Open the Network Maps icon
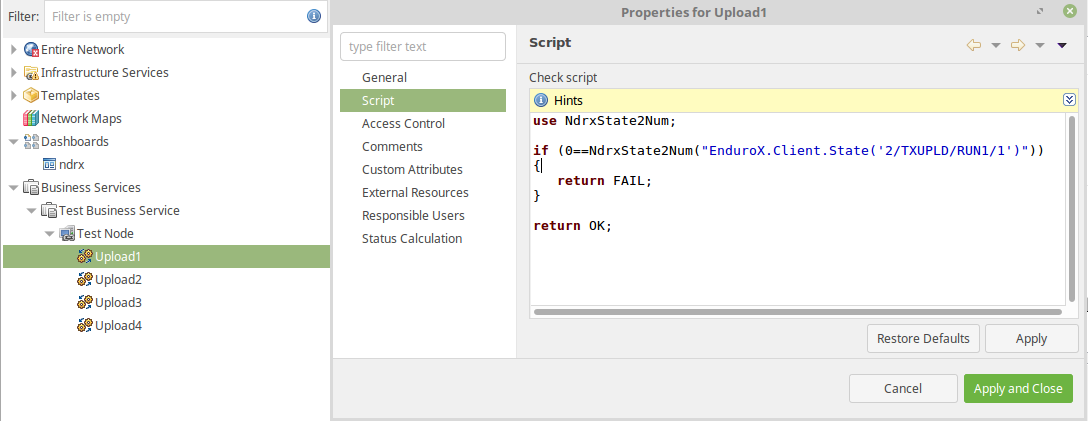1088x421 pixels. pos(31,118)
